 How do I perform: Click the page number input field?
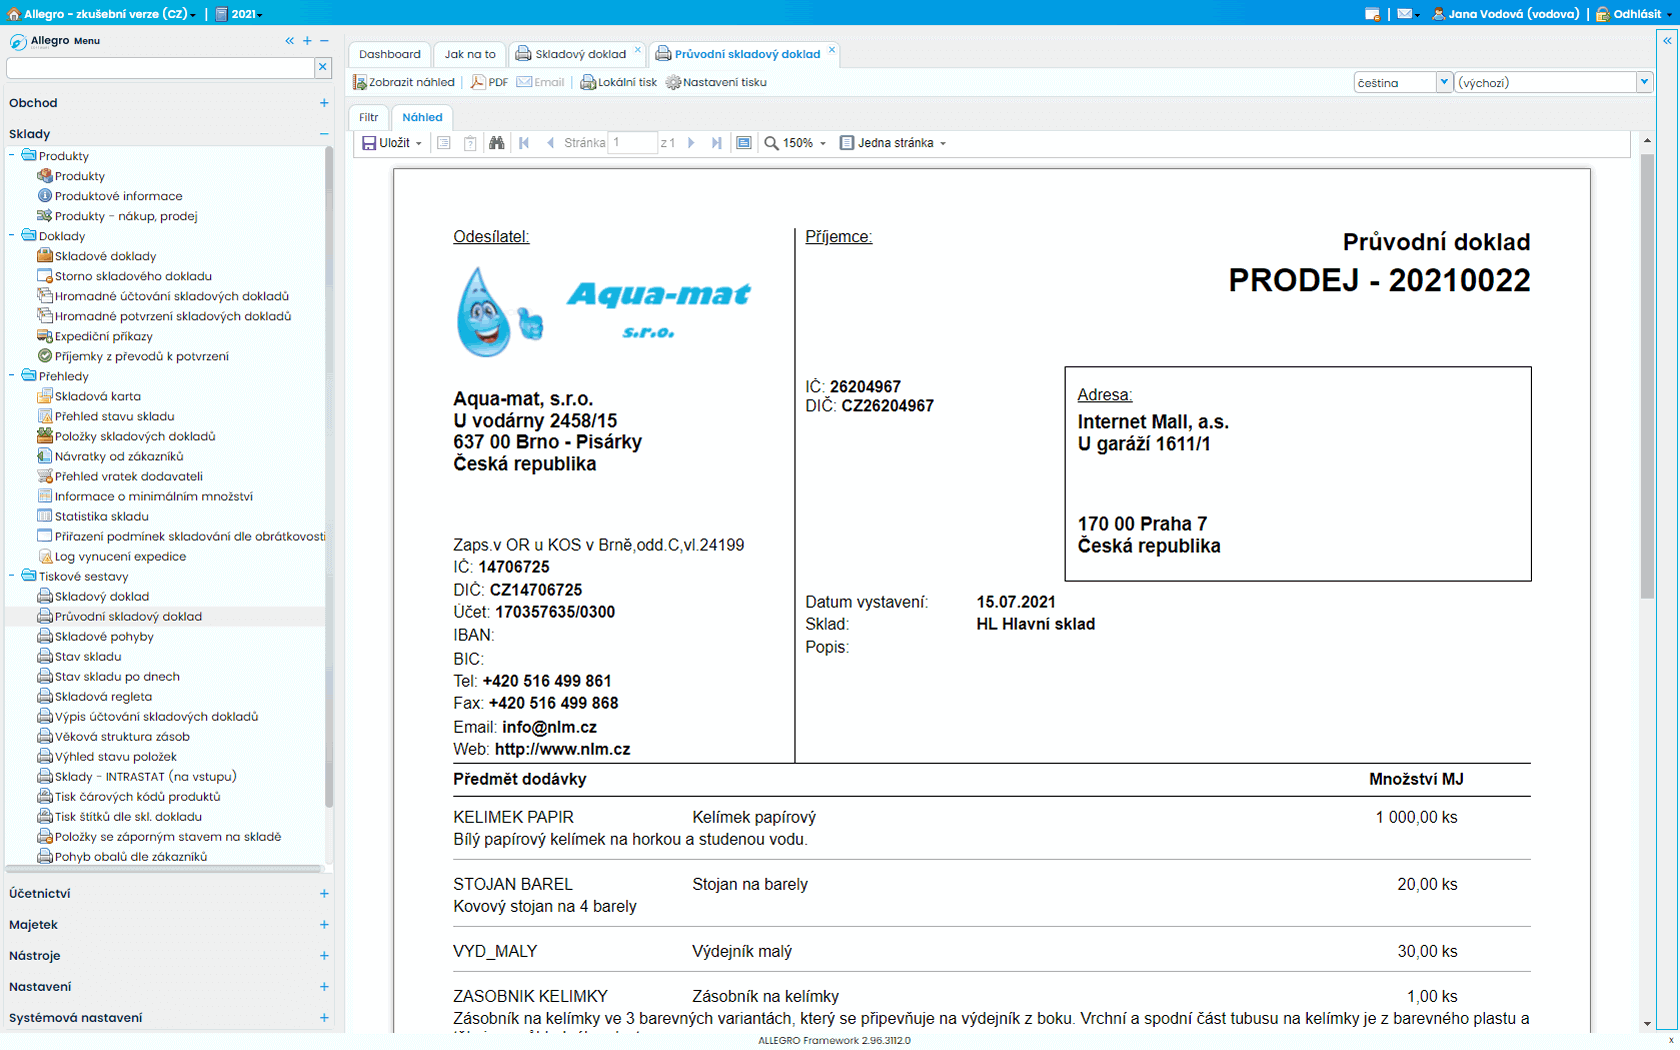(633, 143)
